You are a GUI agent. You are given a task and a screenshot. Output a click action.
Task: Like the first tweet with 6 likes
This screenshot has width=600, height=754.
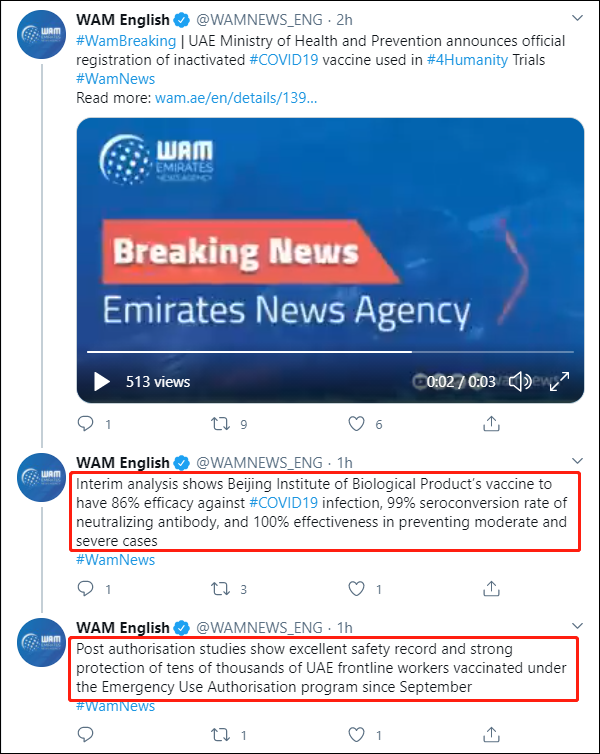pyautogui.click(x=356, y=424)
